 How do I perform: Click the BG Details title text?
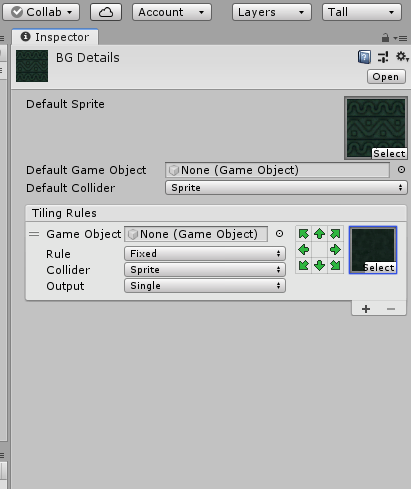coord(88,58)
